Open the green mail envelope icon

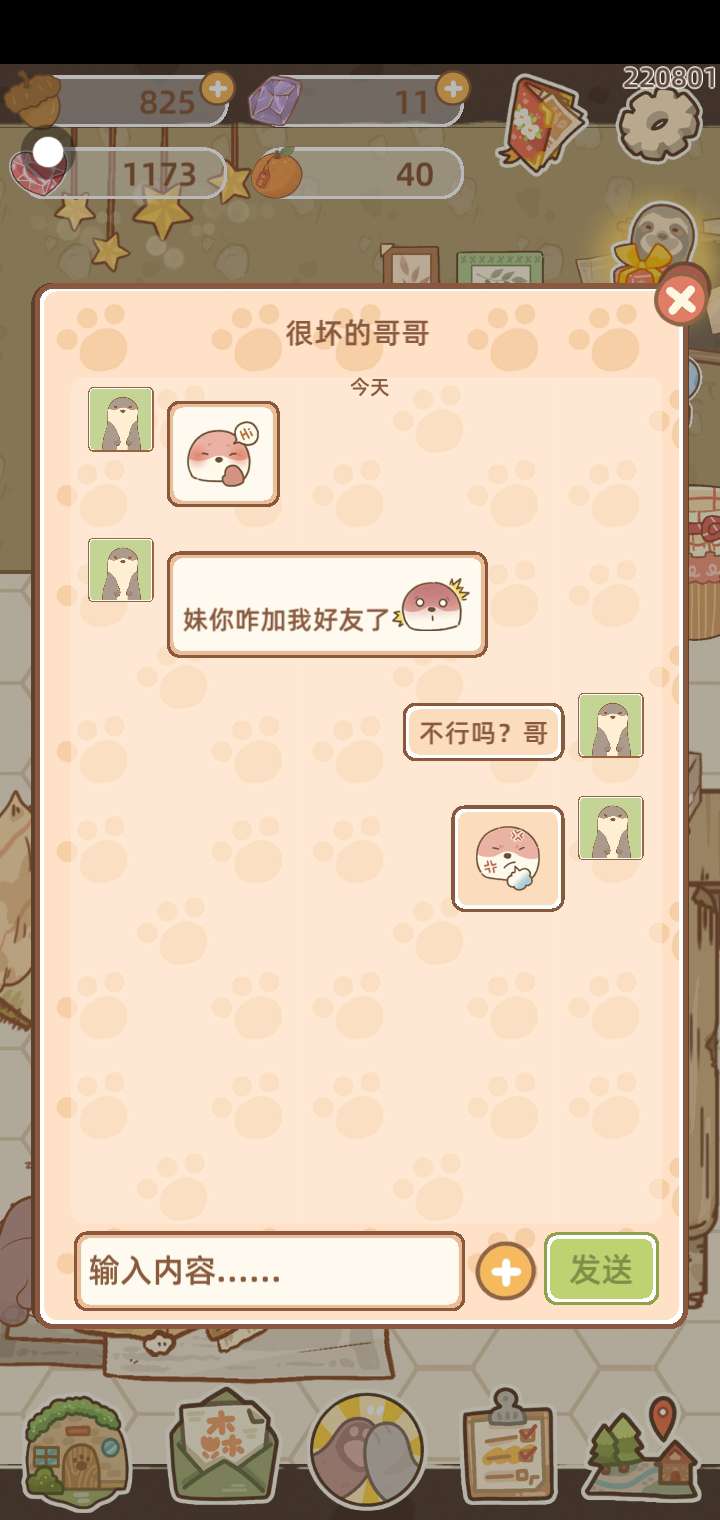coord(223,1447)
